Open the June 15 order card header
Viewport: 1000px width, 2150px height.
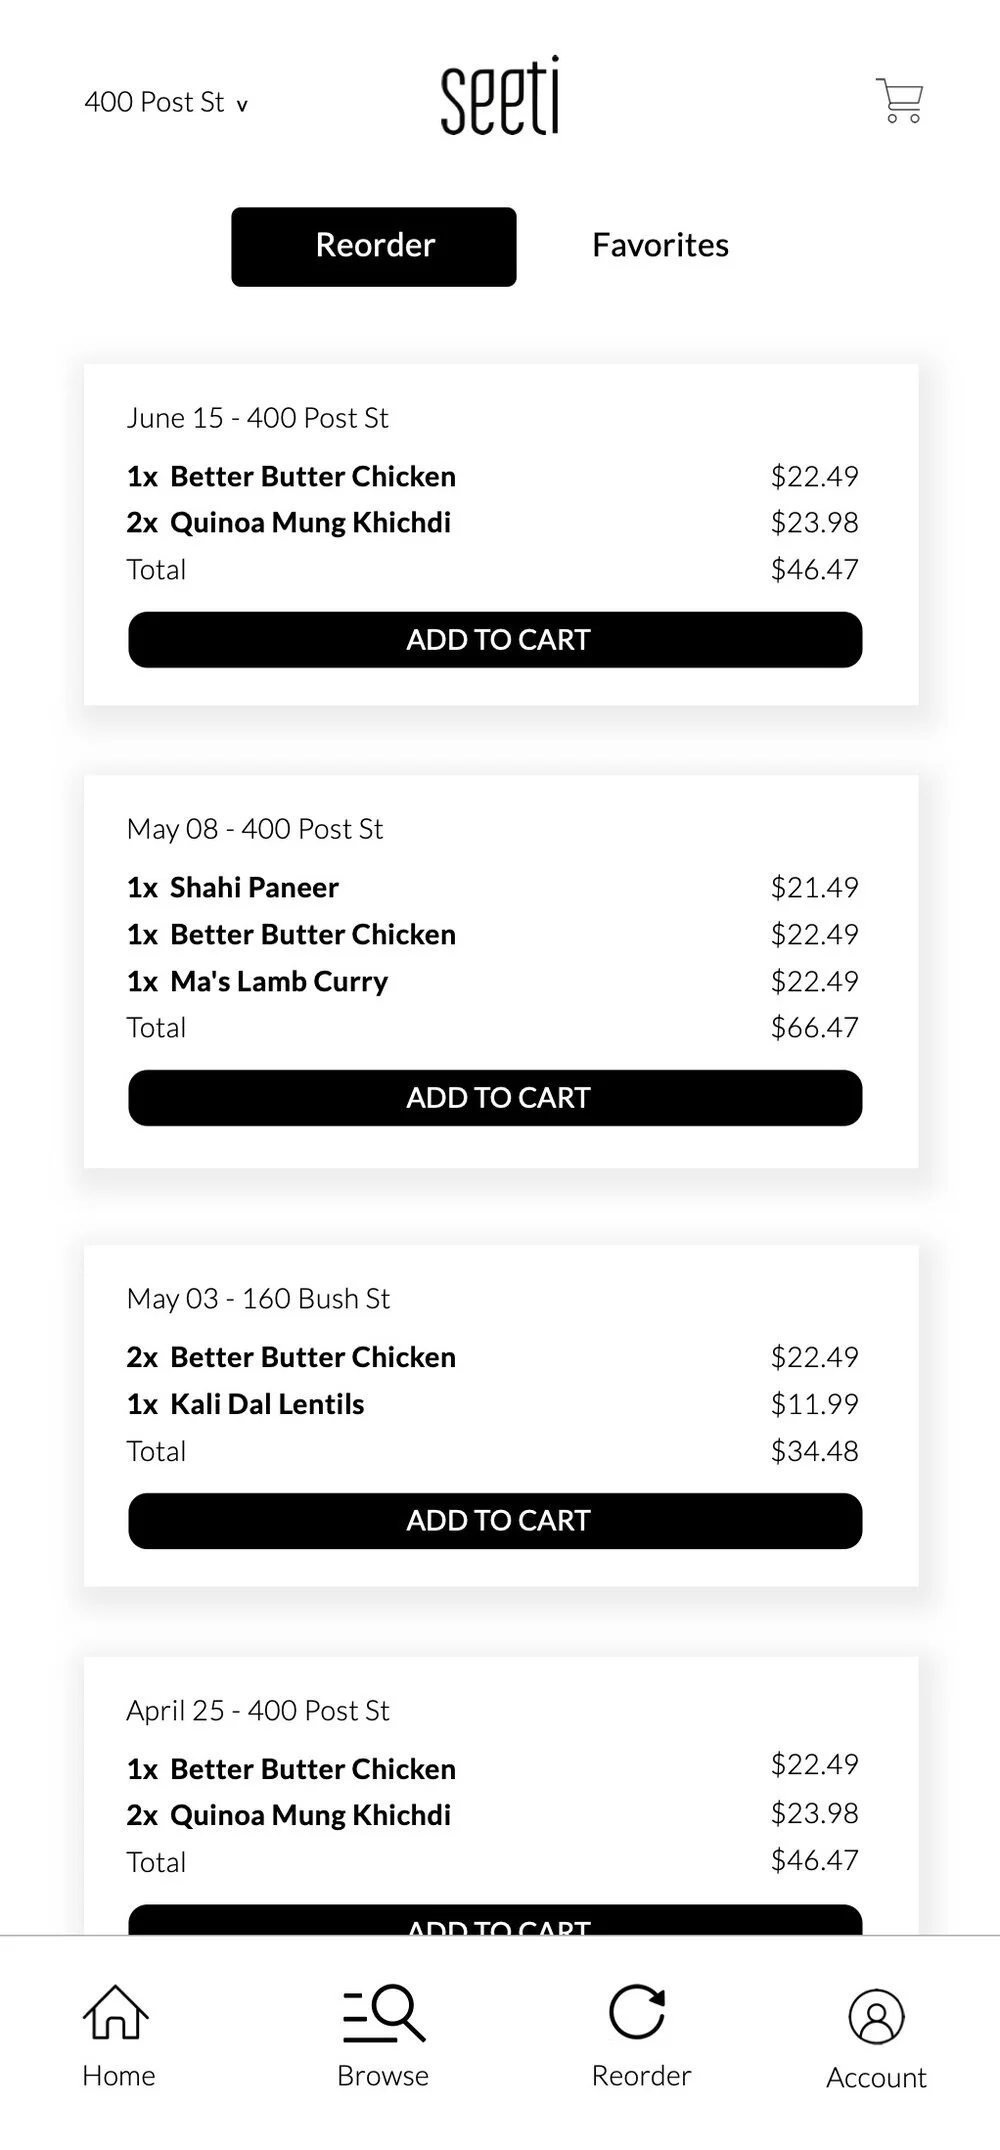pos(257,418)
